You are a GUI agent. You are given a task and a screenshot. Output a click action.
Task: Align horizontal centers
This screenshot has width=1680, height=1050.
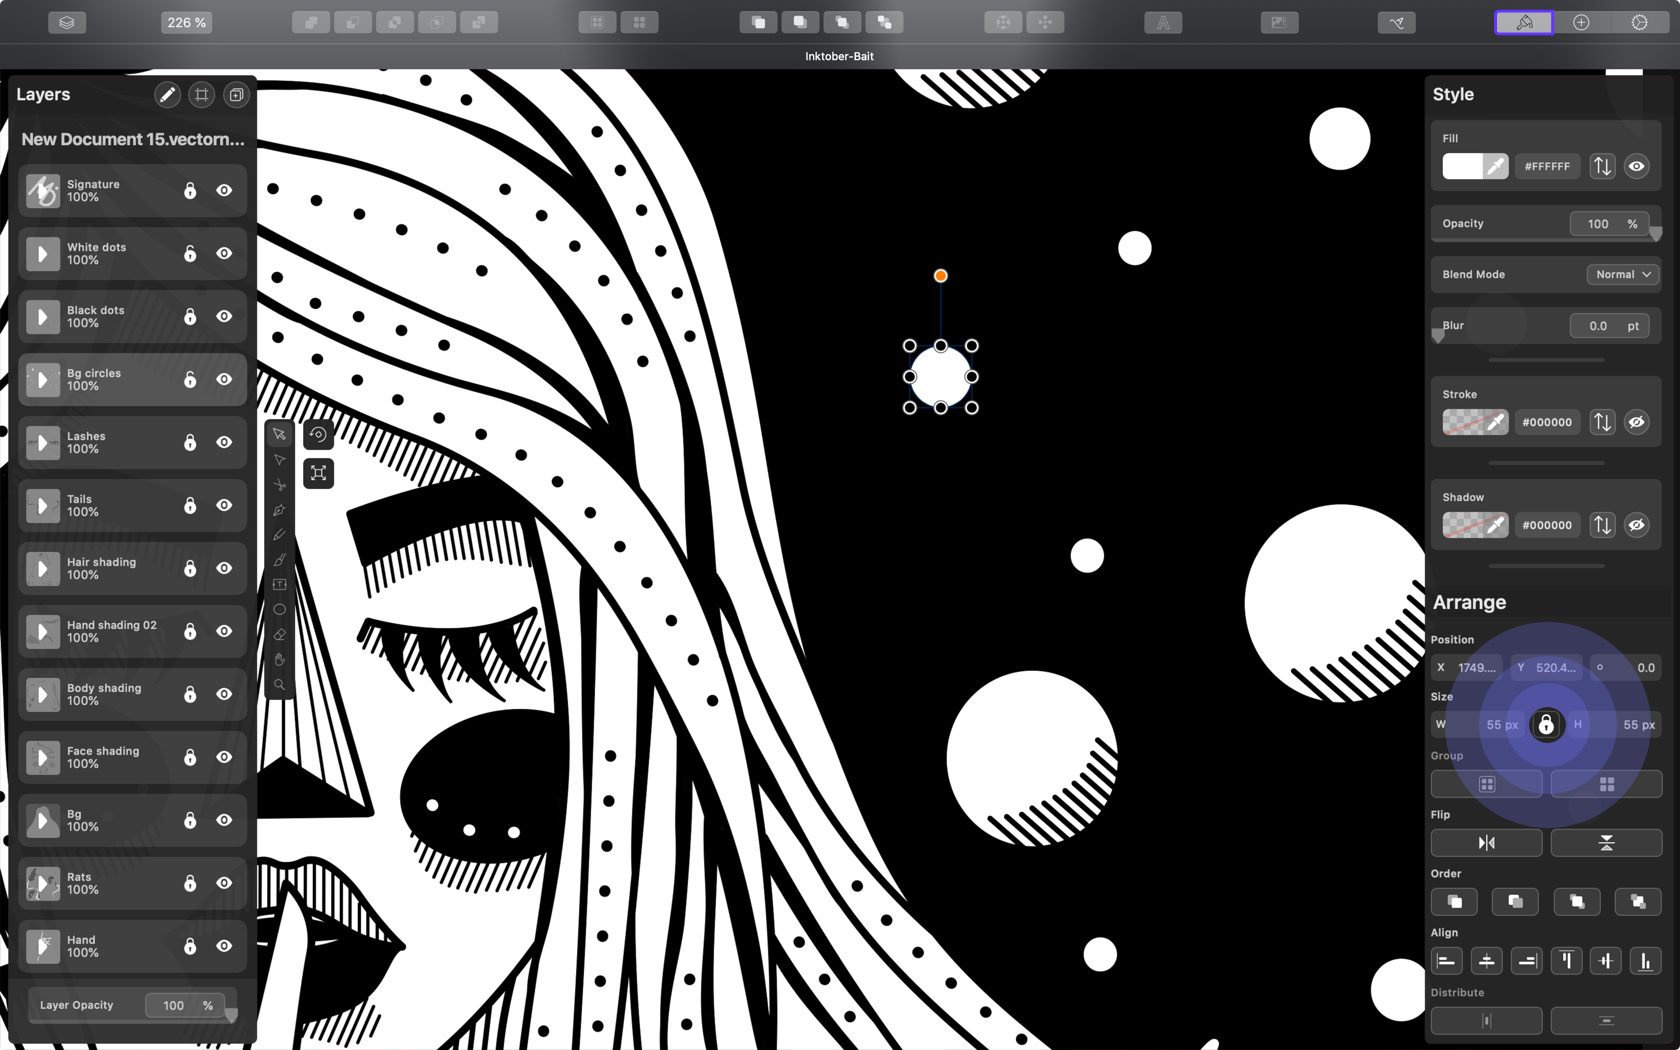(1487, 961)
